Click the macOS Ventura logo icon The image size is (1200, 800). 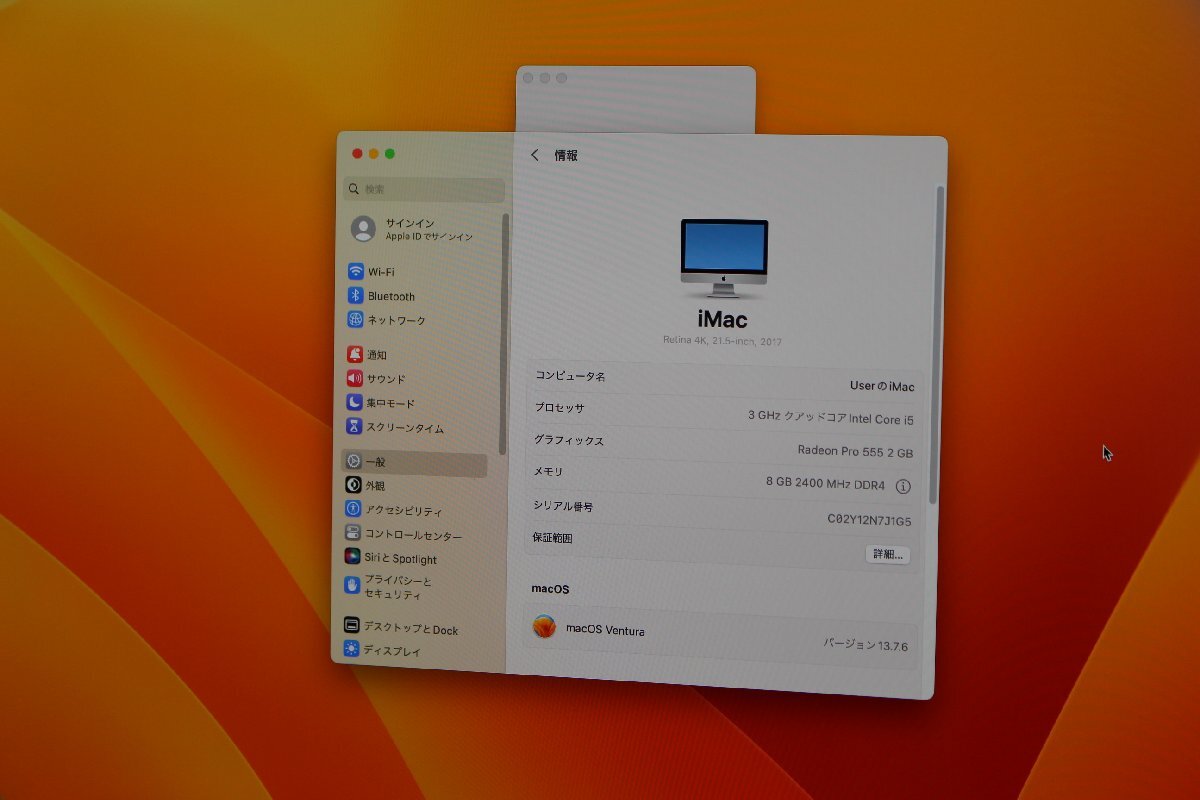544,627
